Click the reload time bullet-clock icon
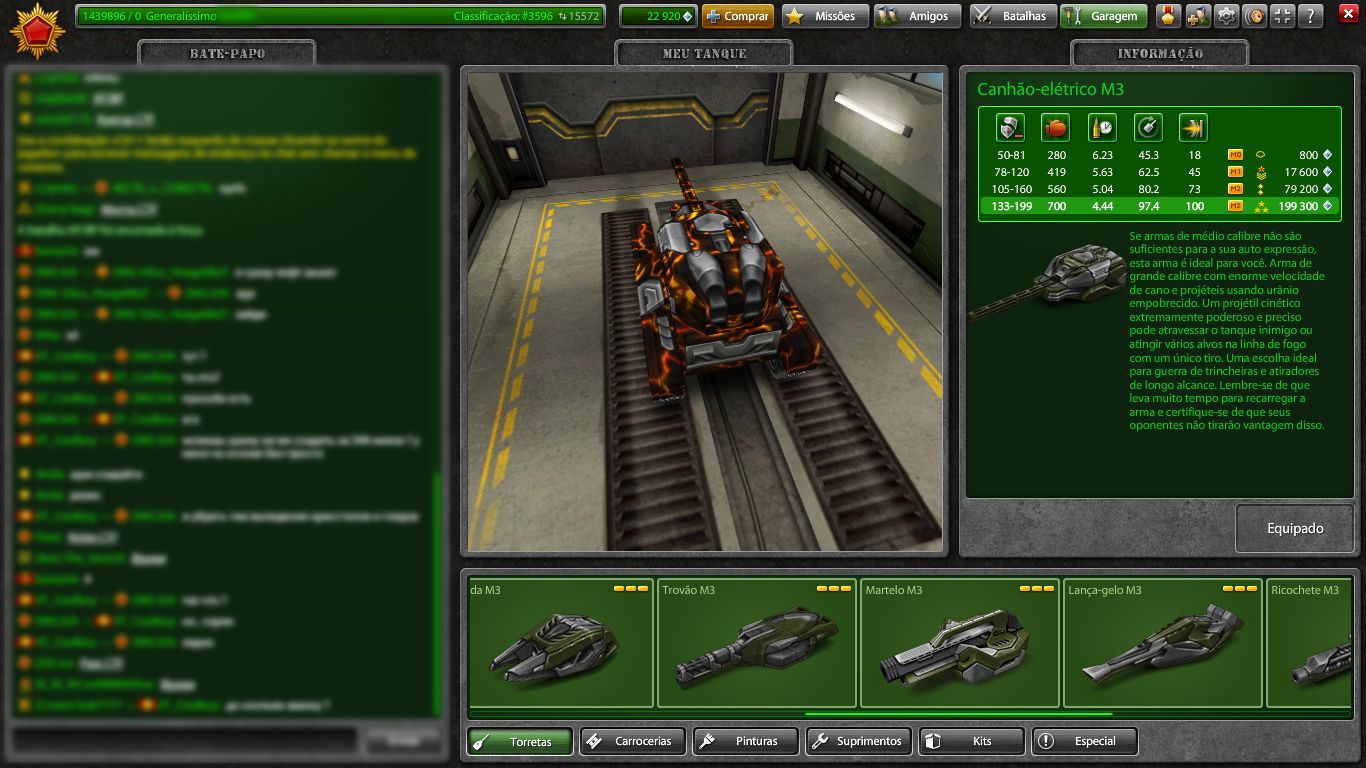 (1102, 128)
